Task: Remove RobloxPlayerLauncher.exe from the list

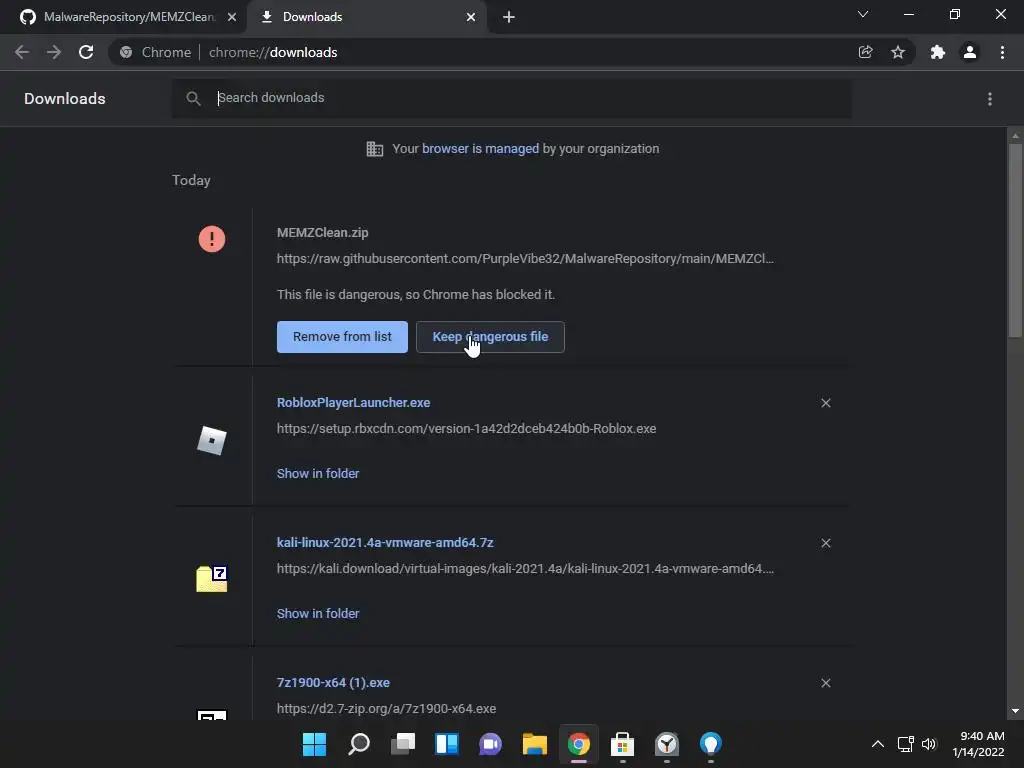Action: click(825, 403)
